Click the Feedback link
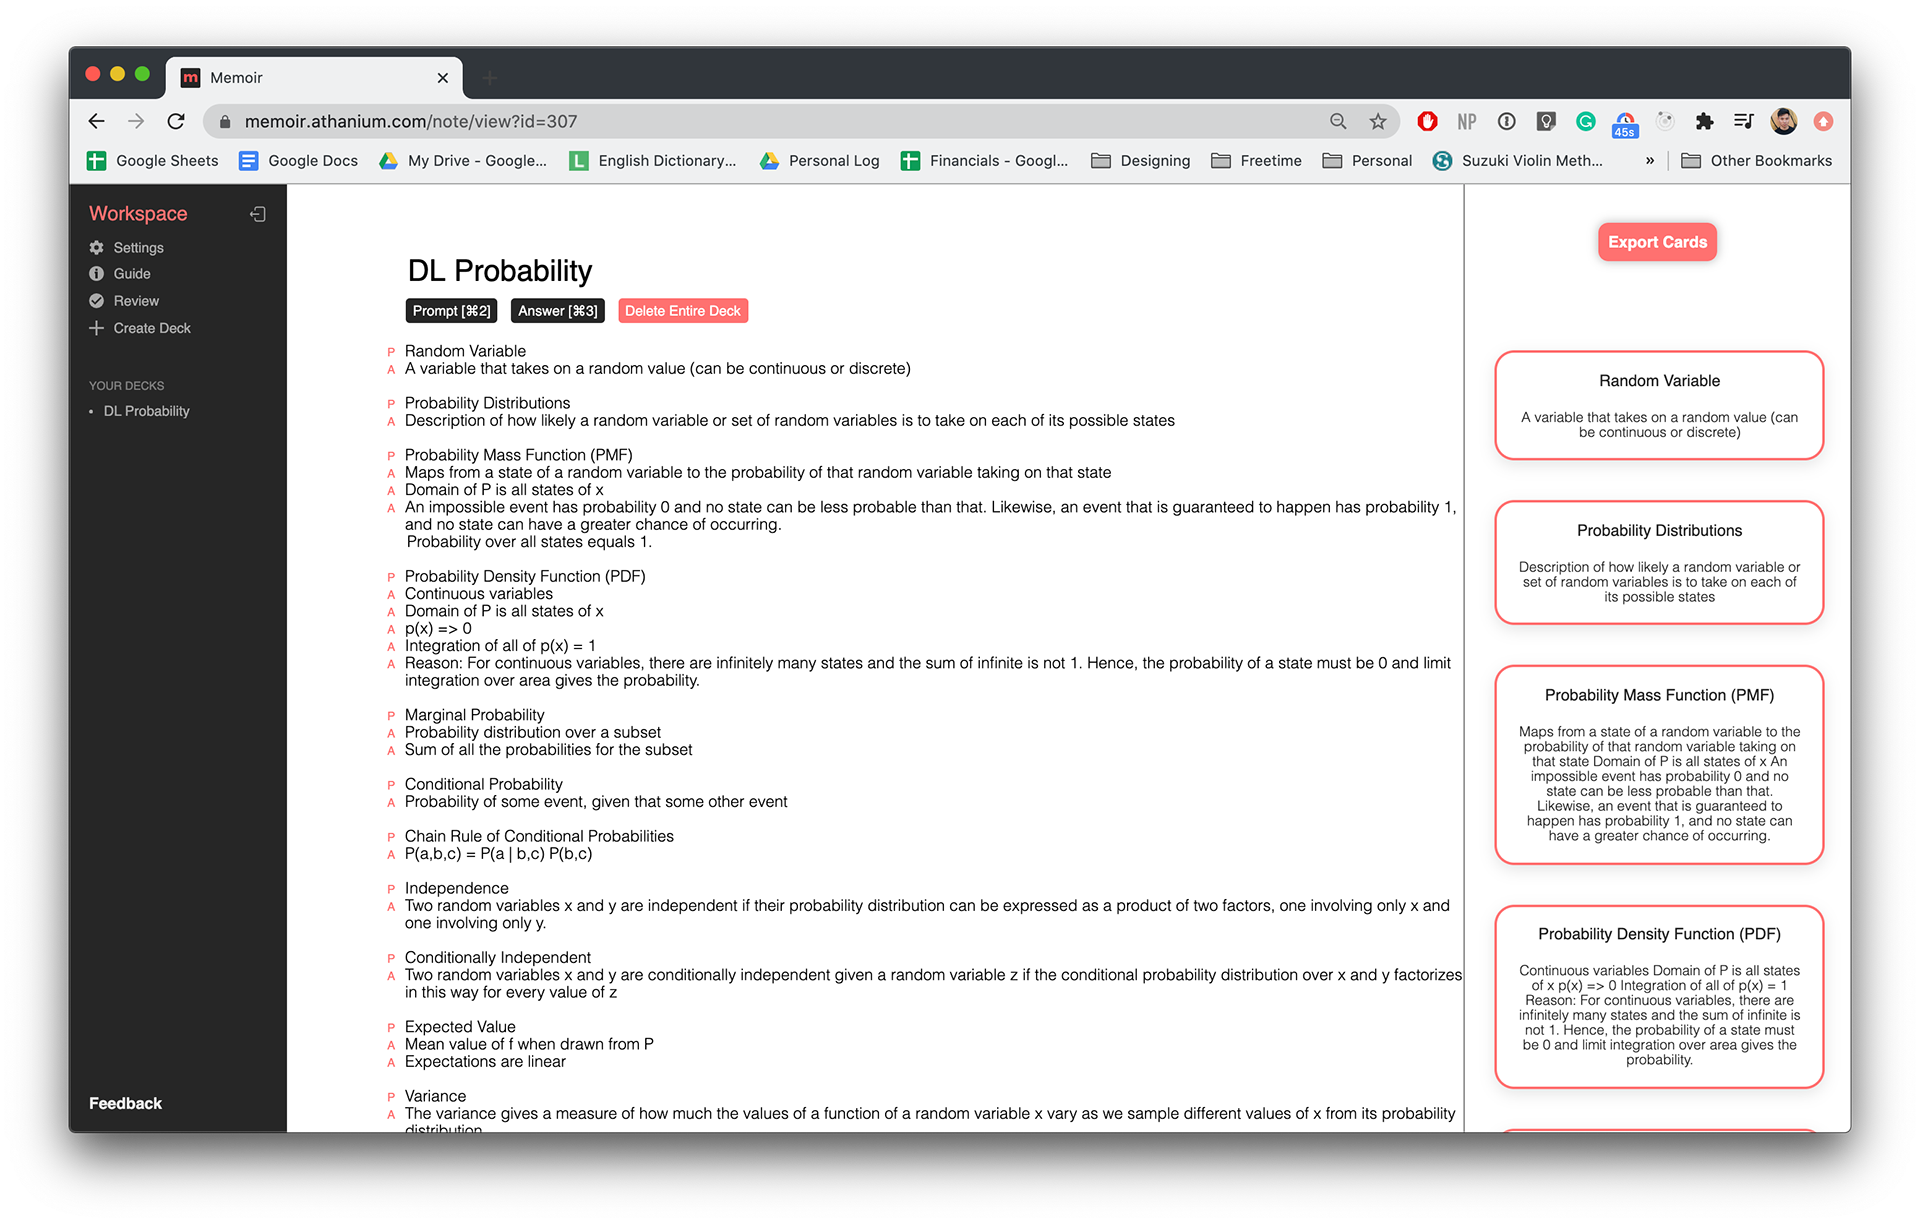This screenshot has height=1224, width=1920. 125,1103
